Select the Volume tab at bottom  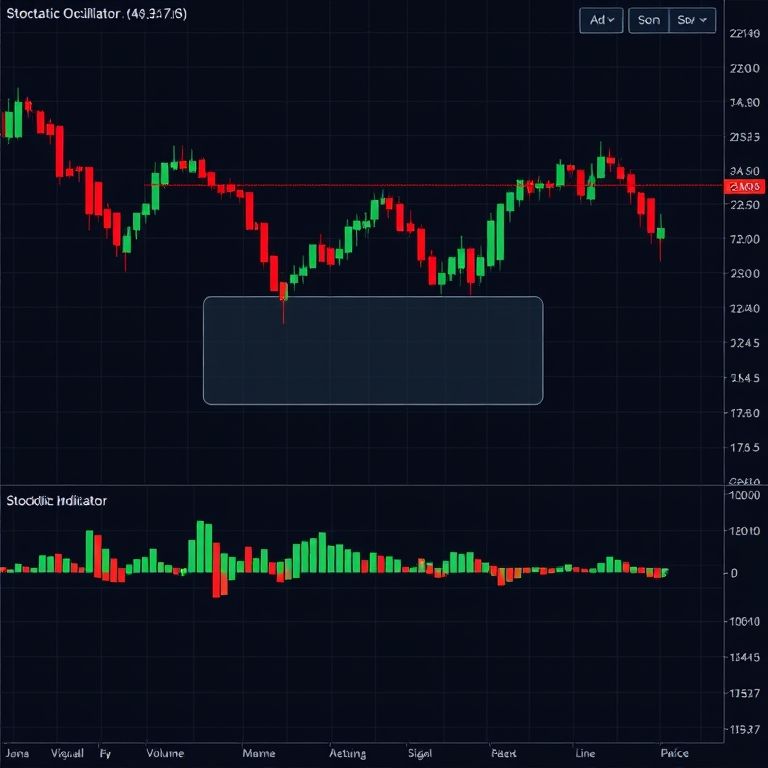point(165,753)
